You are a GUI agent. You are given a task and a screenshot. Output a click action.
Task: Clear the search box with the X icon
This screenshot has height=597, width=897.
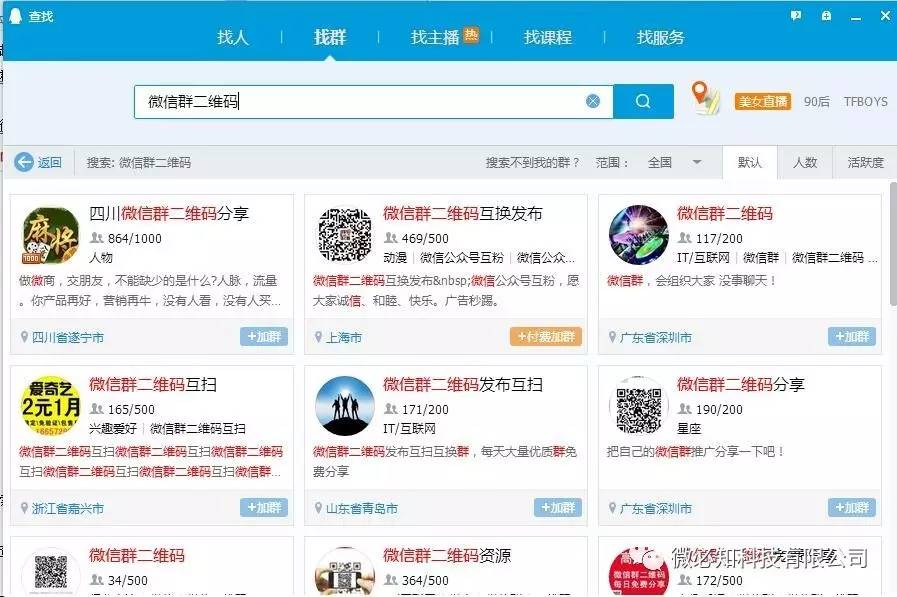tap(592, 100)
